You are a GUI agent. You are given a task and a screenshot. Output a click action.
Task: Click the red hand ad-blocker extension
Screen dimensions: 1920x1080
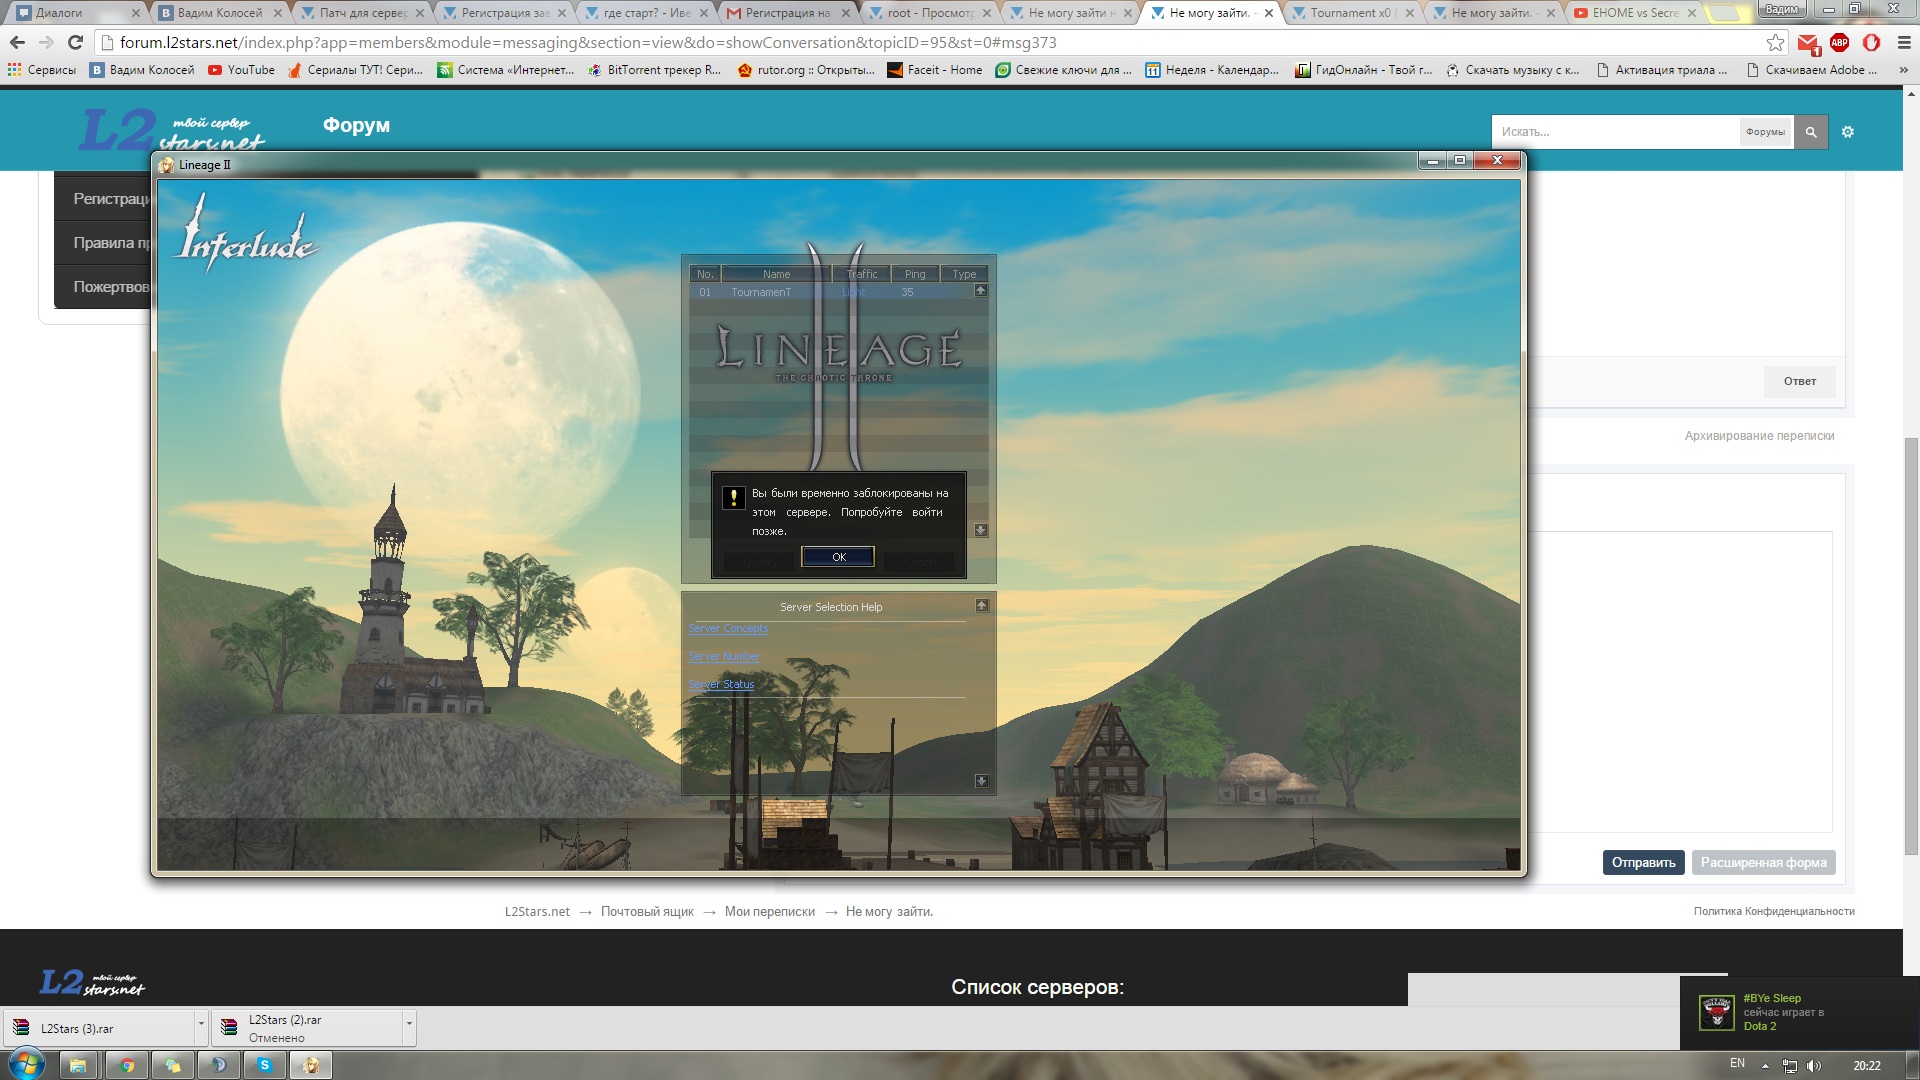click(1871, 42)
